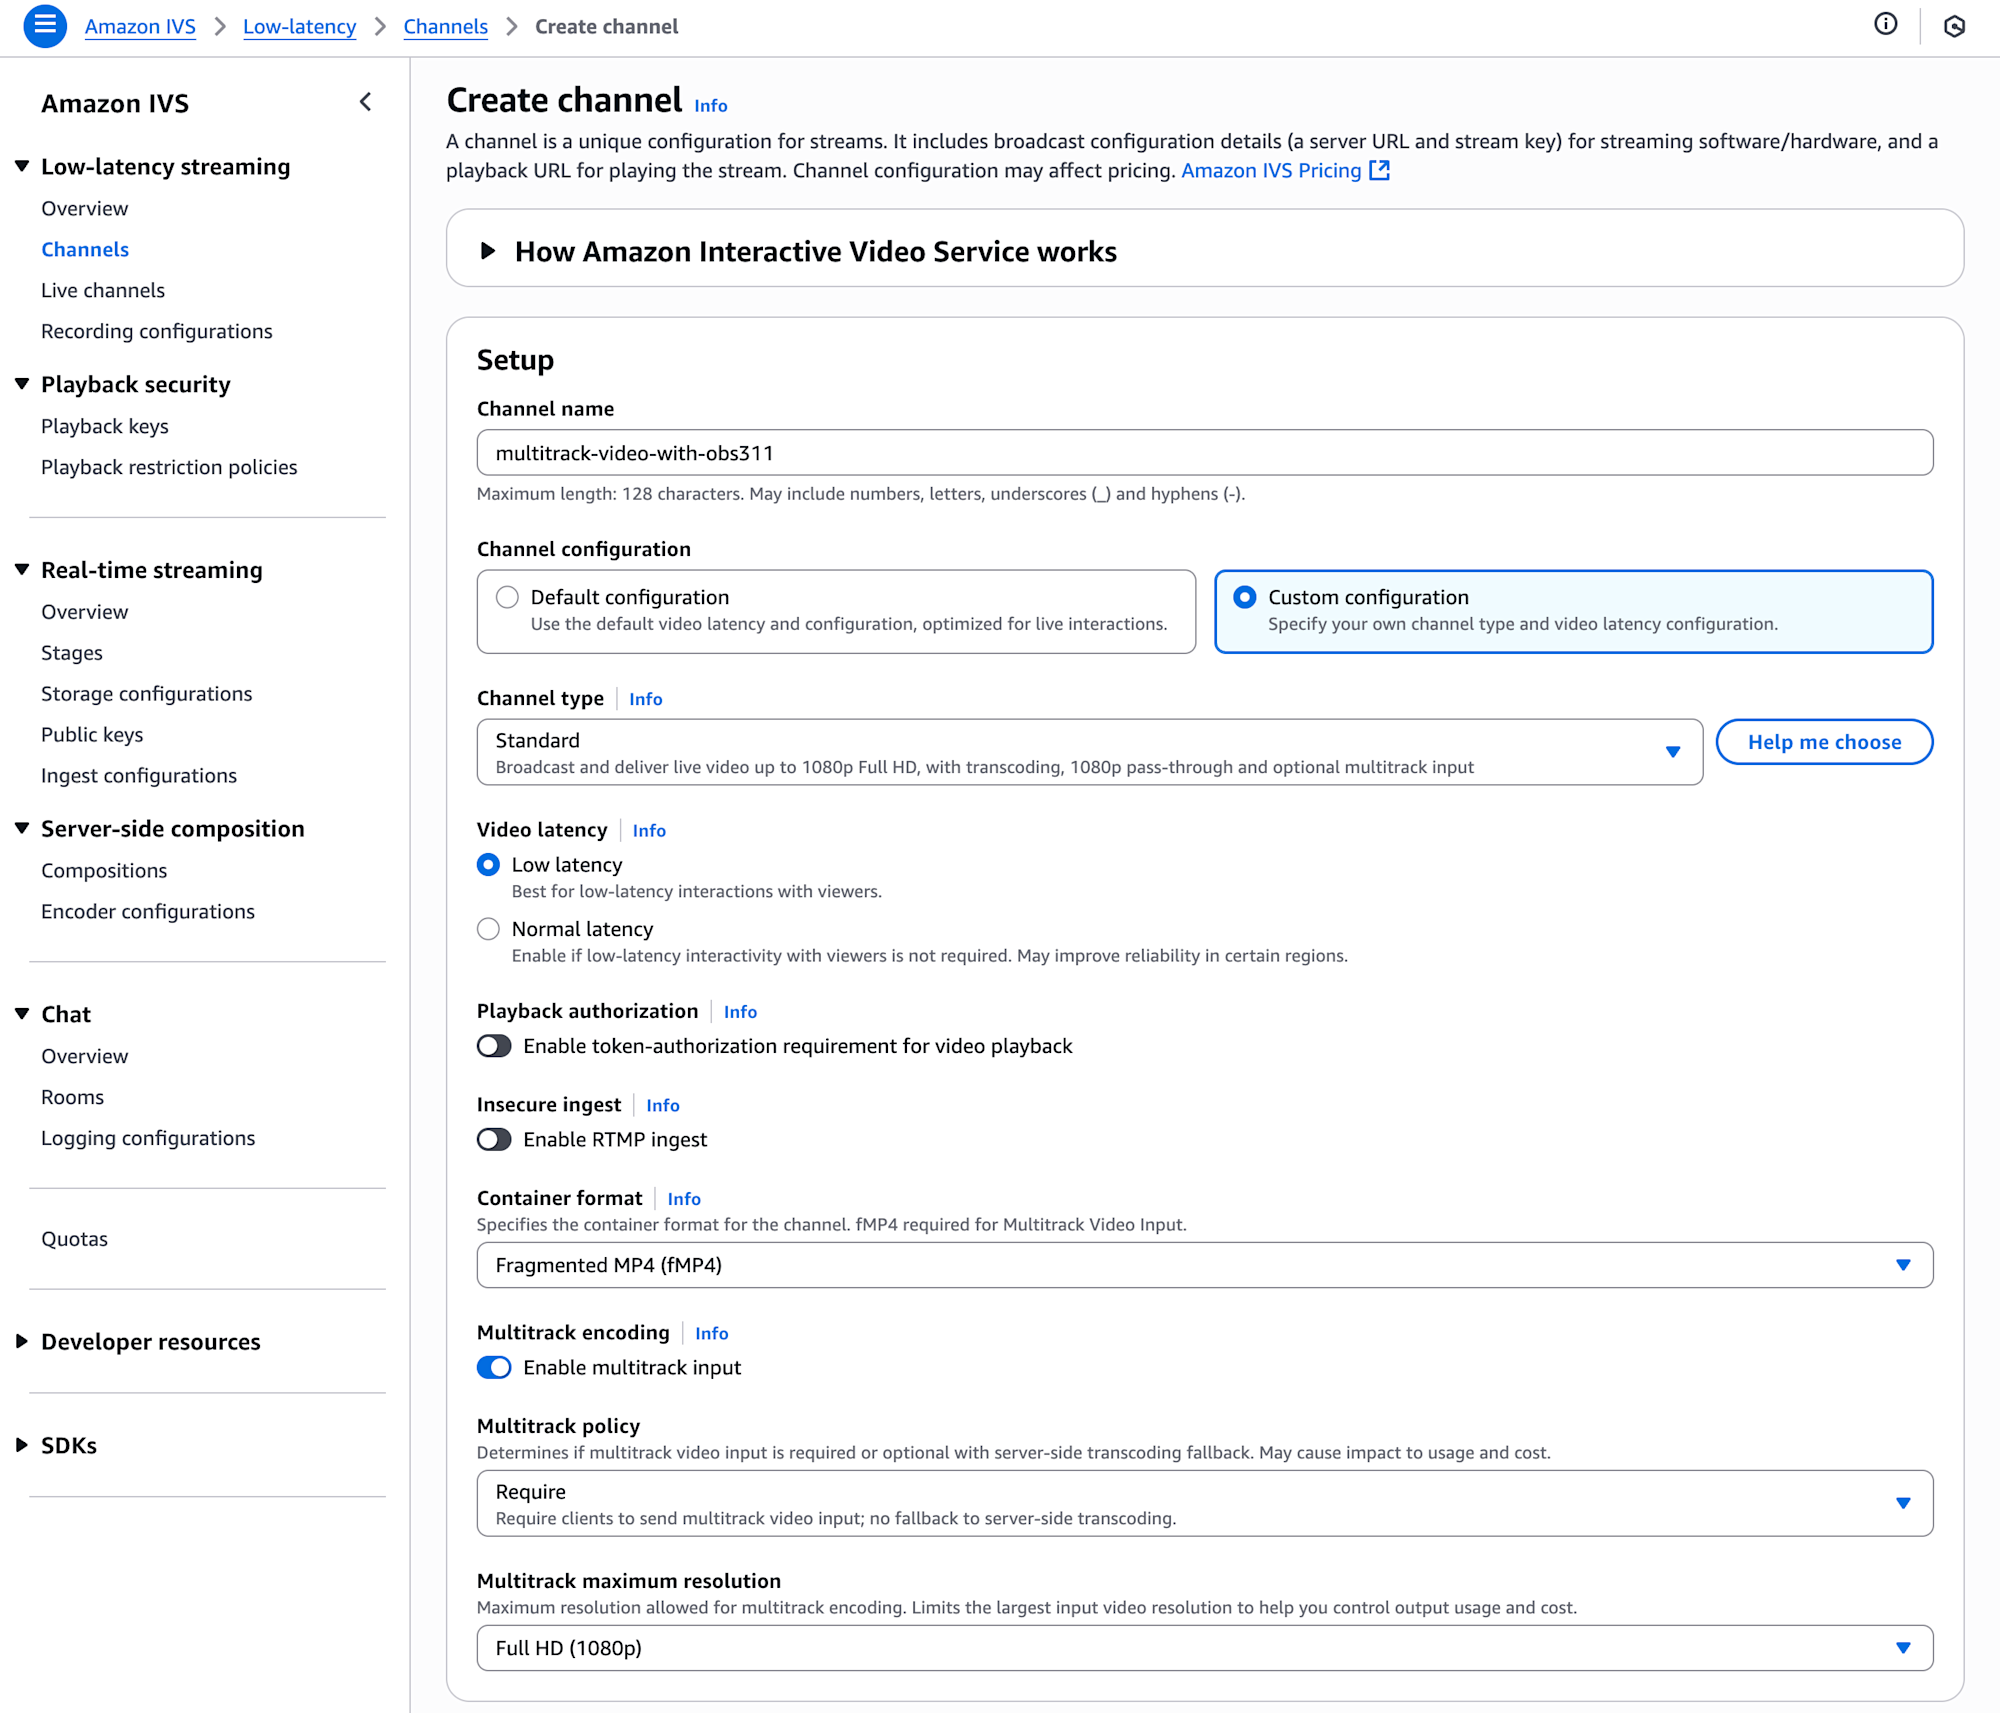This screenshot has height=1713, width=2000.
Task: Open Overview under Real-time streaming
Action: click(85, 612)
